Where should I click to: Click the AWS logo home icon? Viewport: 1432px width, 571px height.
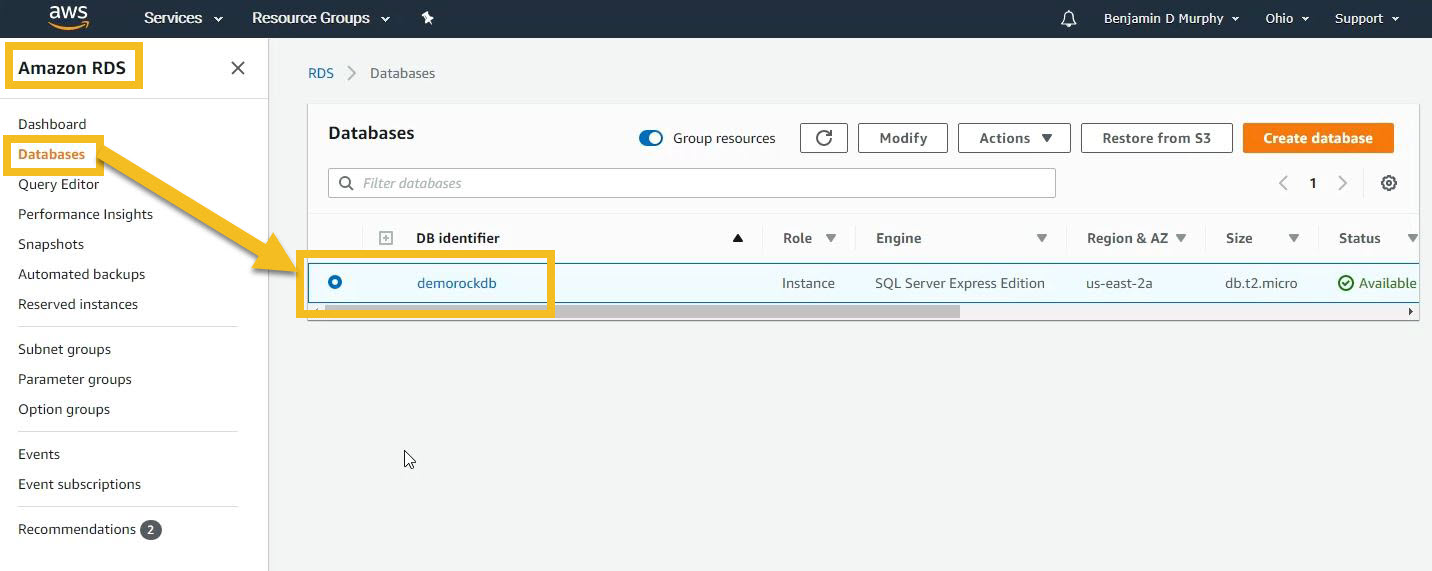click(x=68, y=17)
